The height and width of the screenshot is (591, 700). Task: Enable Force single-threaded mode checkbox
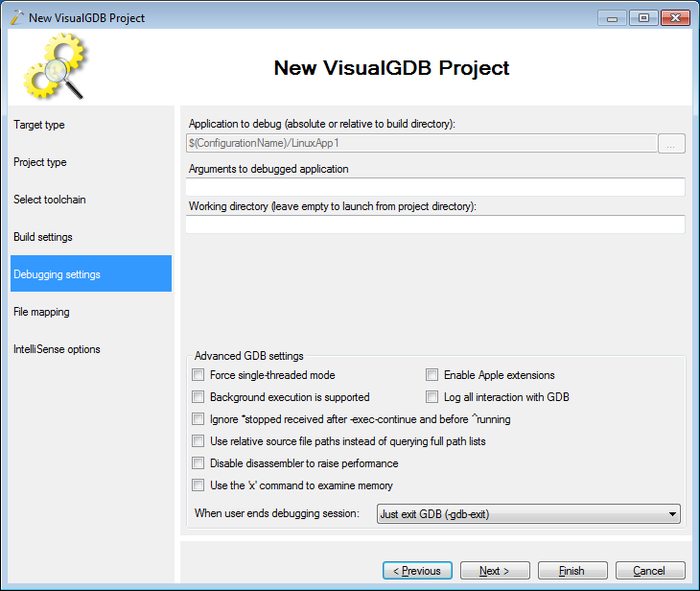(x=198, y=375)
